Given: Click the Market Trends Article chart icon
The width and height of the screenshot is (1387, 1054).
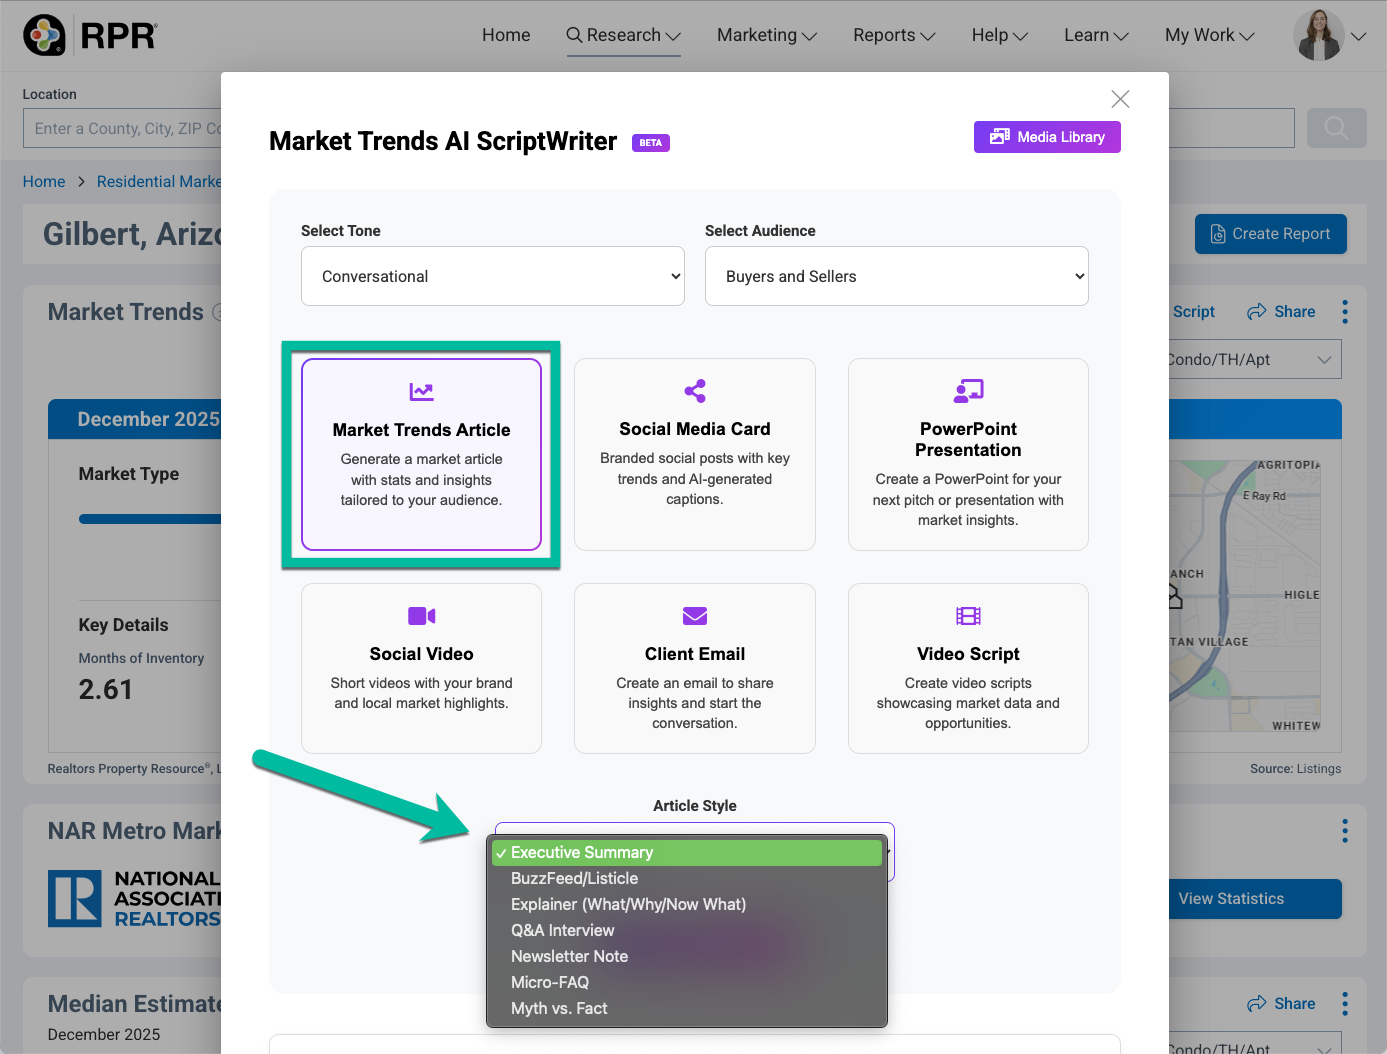Looking at the screenshot, I should [421, 391].
